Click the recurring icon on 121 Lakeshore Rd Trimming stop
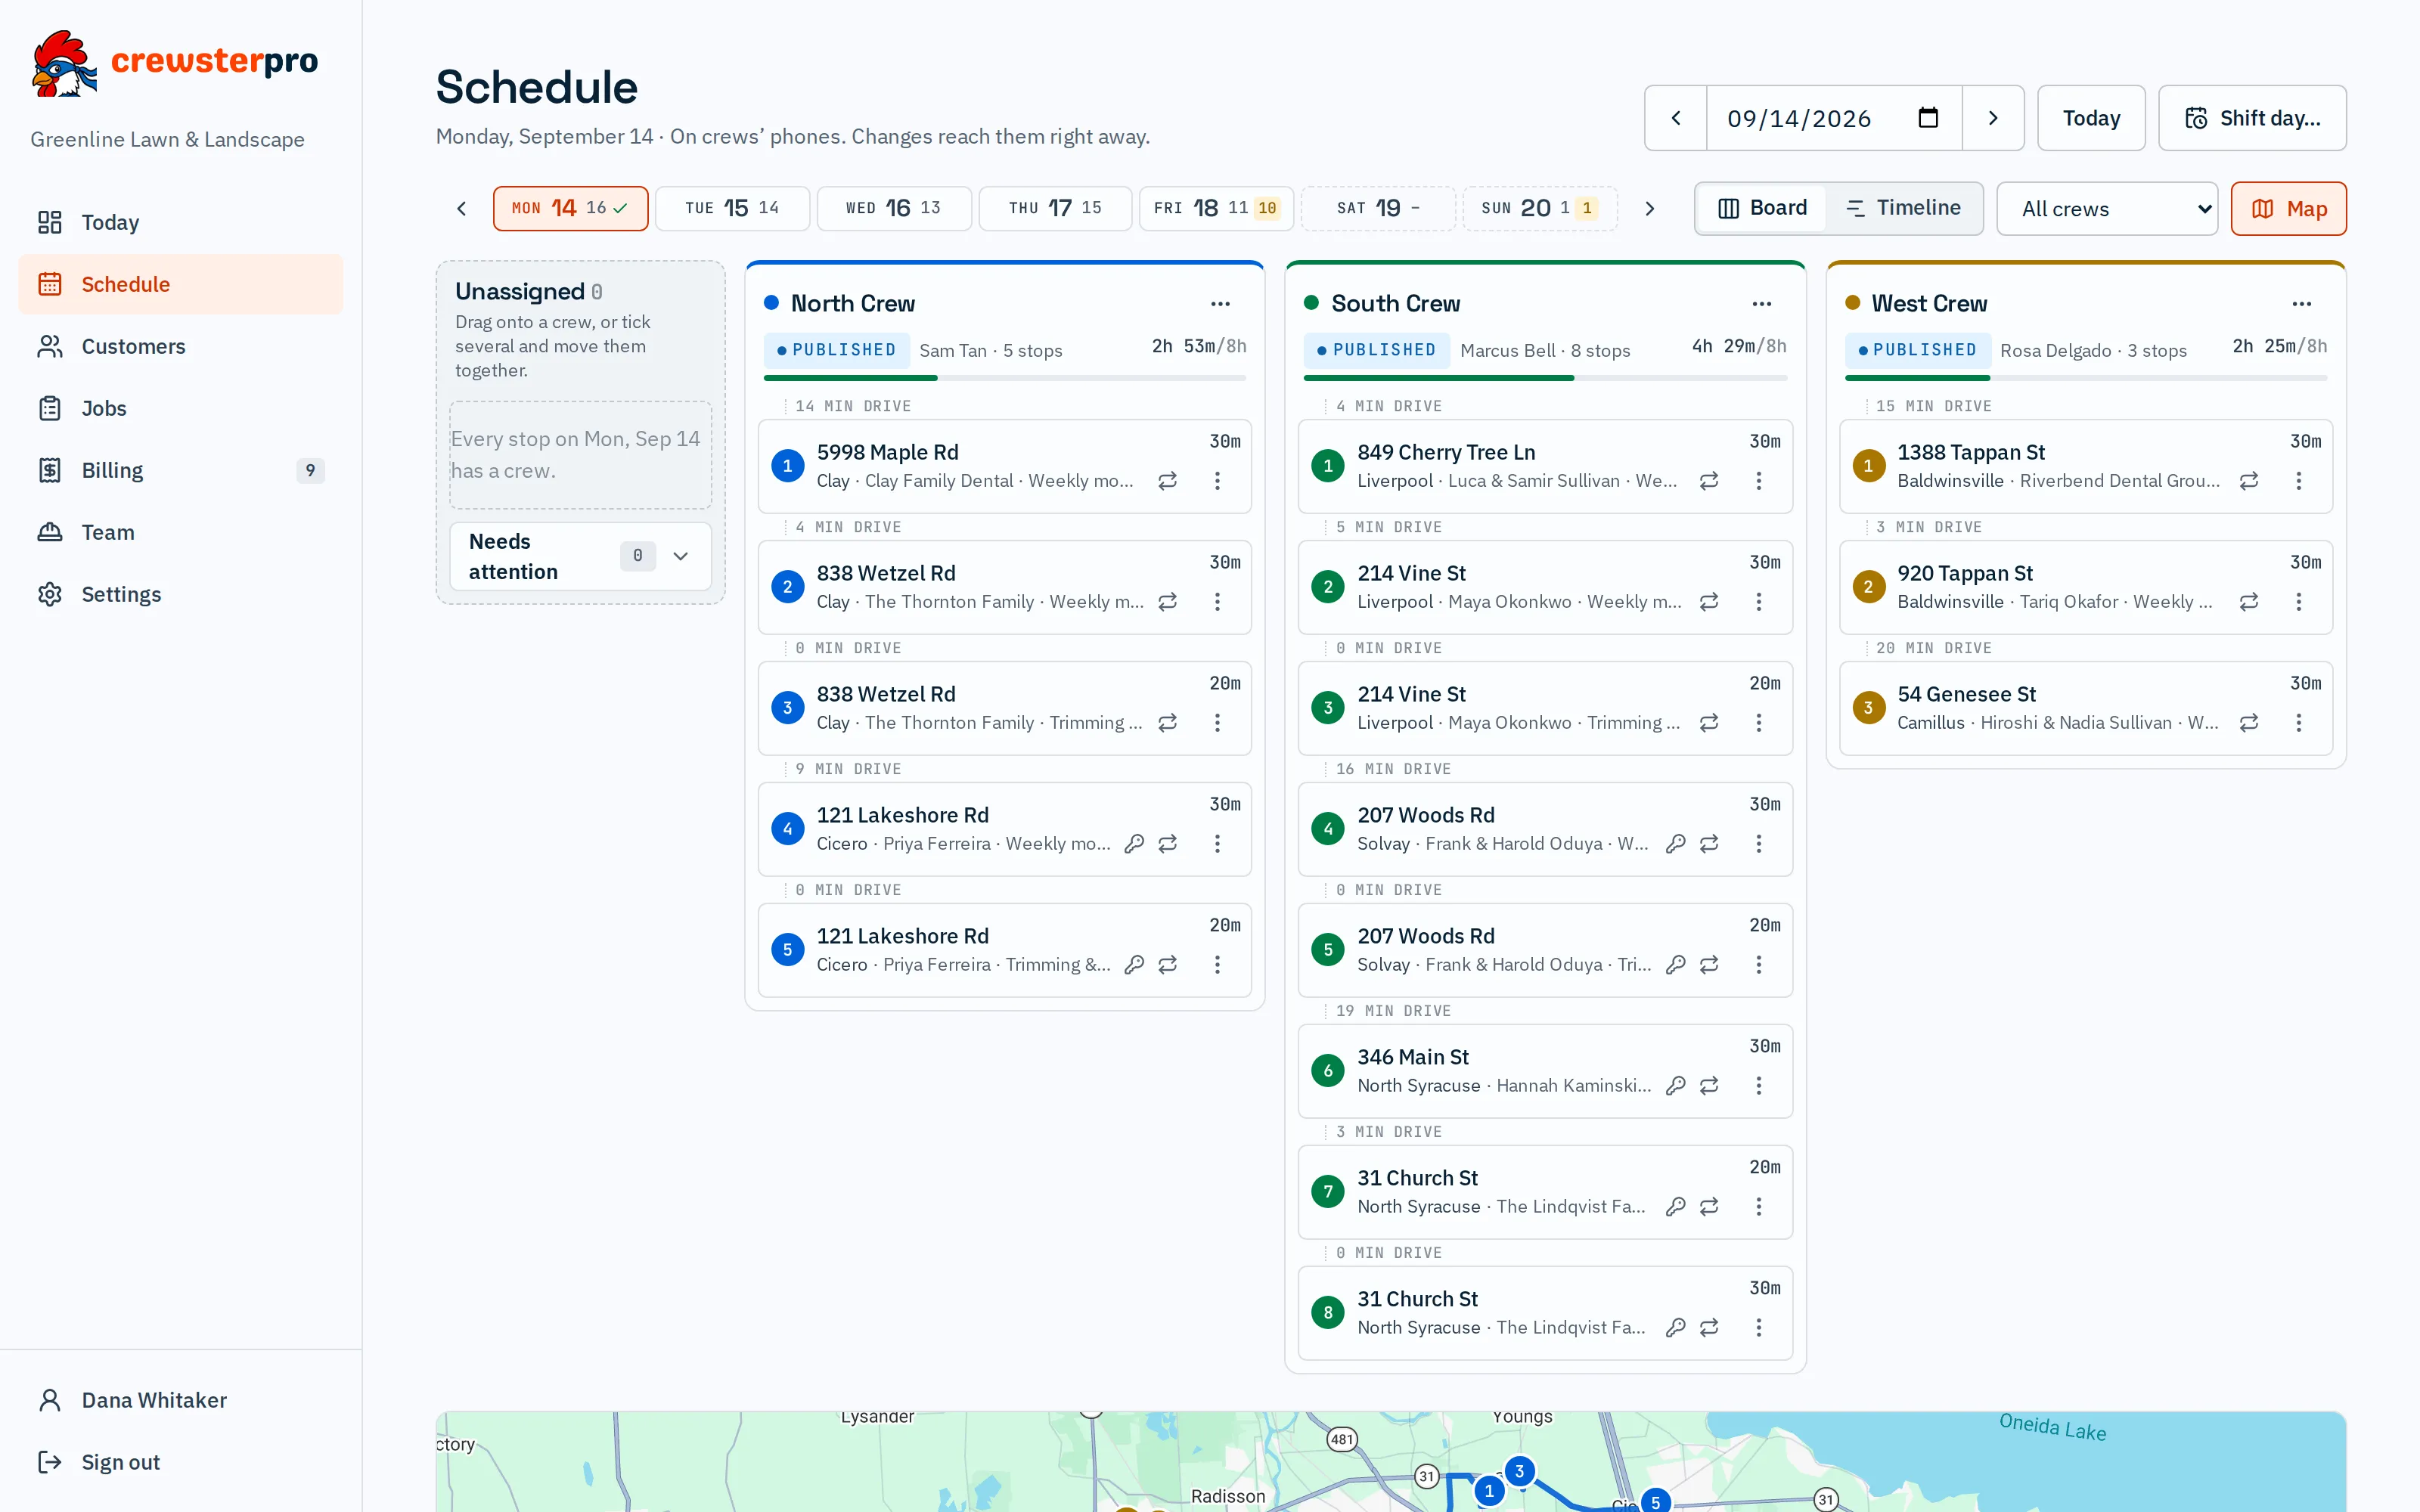The width and height of the screenshot is (2420, 1512). [x=1167, y=965]
